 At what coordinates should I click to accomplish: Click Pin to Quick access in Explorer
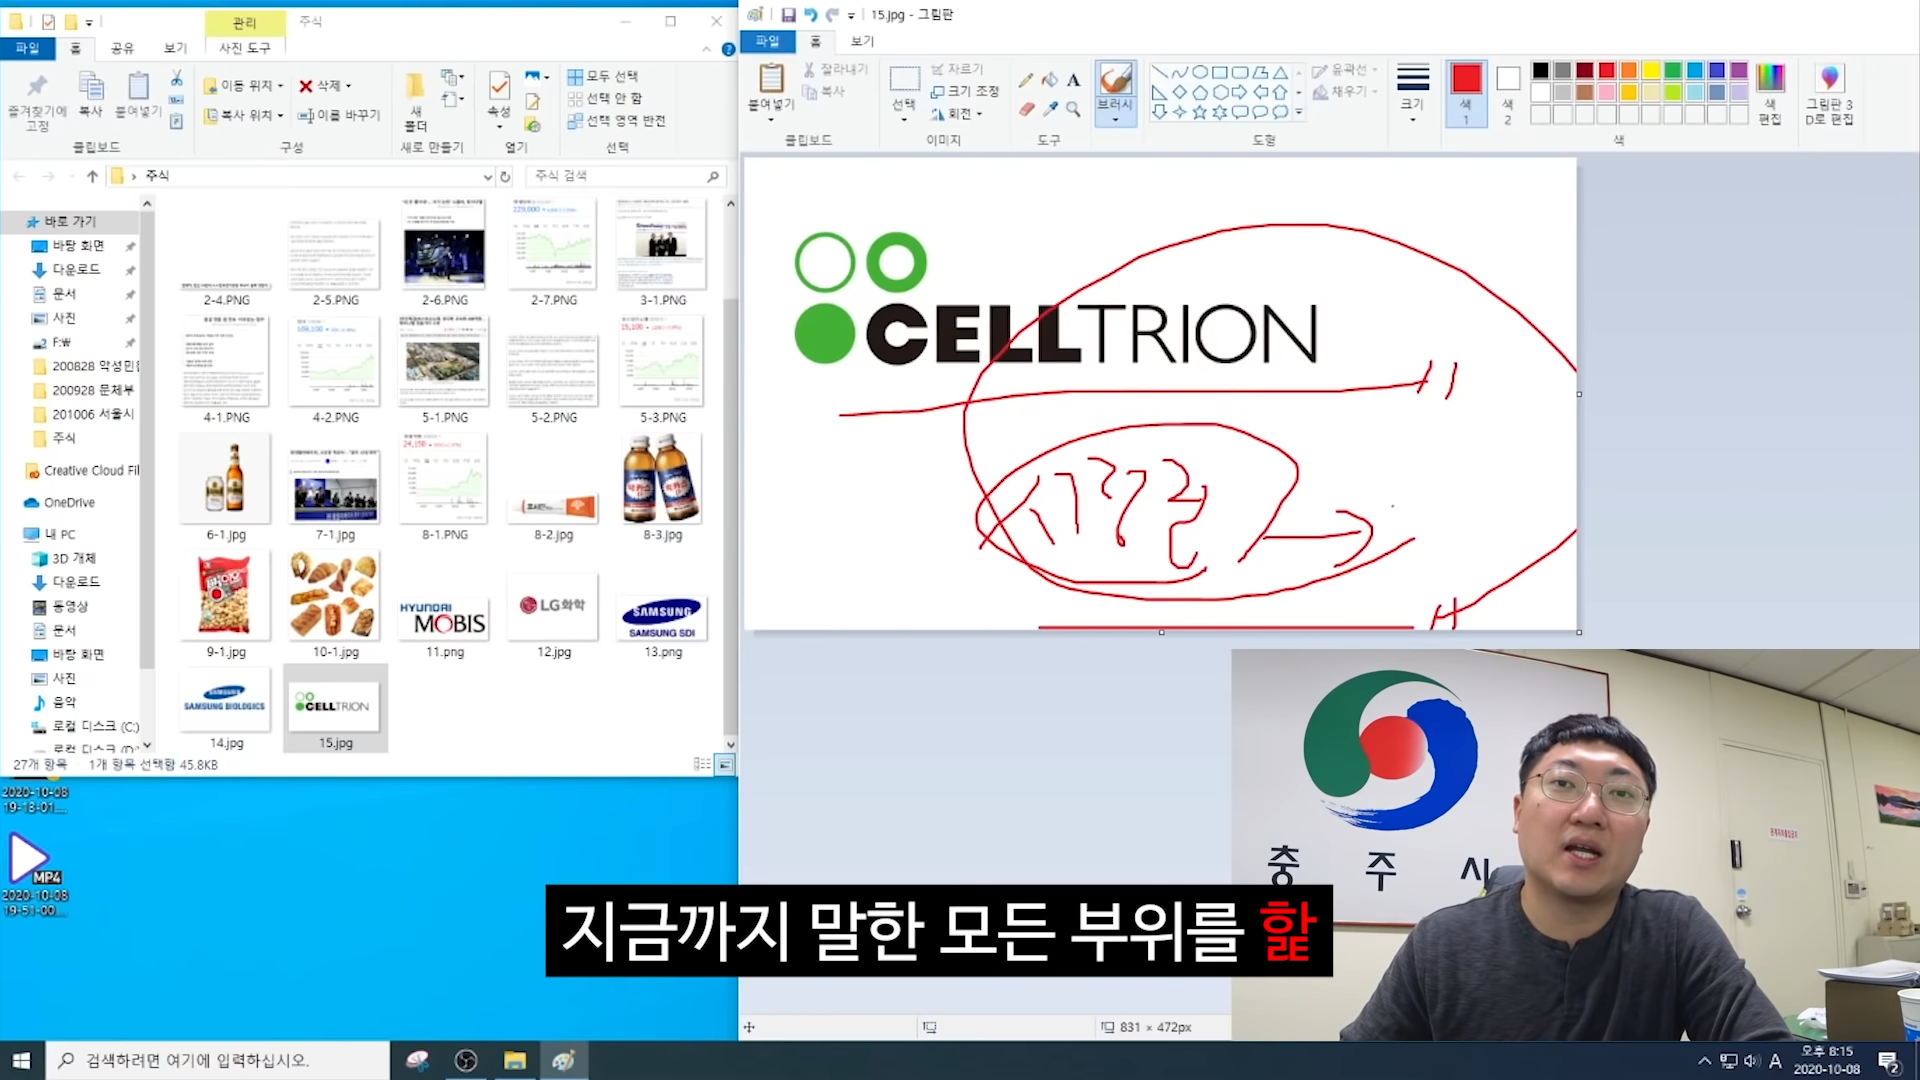coord(37,101)
